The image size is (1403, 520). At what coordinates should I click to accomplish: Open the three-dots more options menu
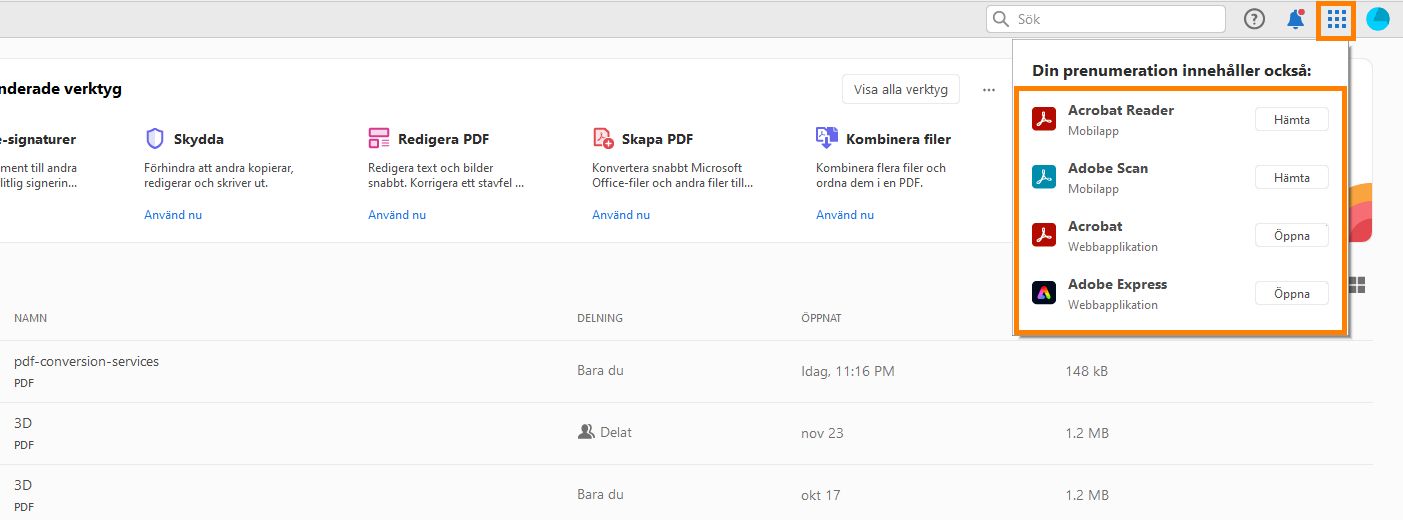click(989, 89)
